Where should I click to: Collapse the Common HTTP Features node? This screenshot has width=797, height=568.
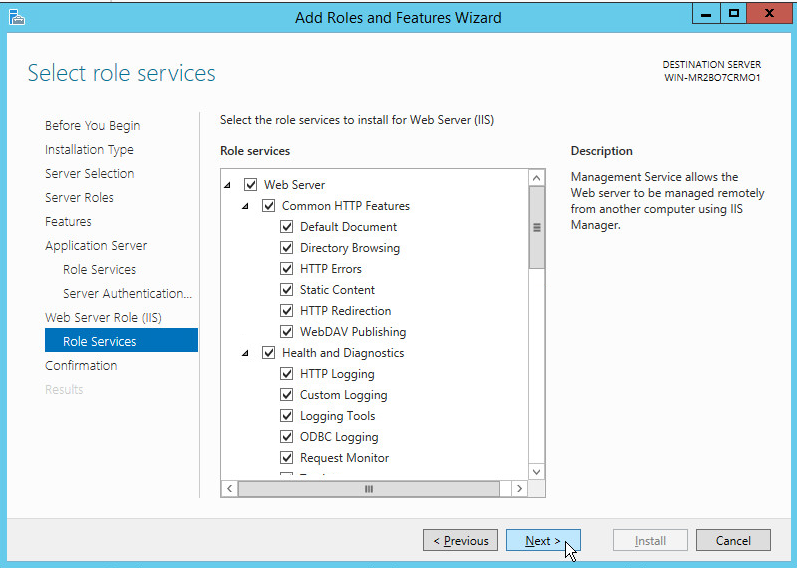pos(245,206)
